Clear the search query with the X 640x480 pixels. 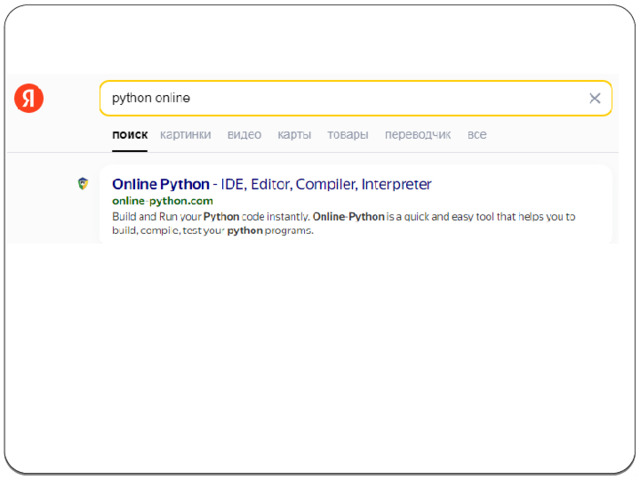595,98
